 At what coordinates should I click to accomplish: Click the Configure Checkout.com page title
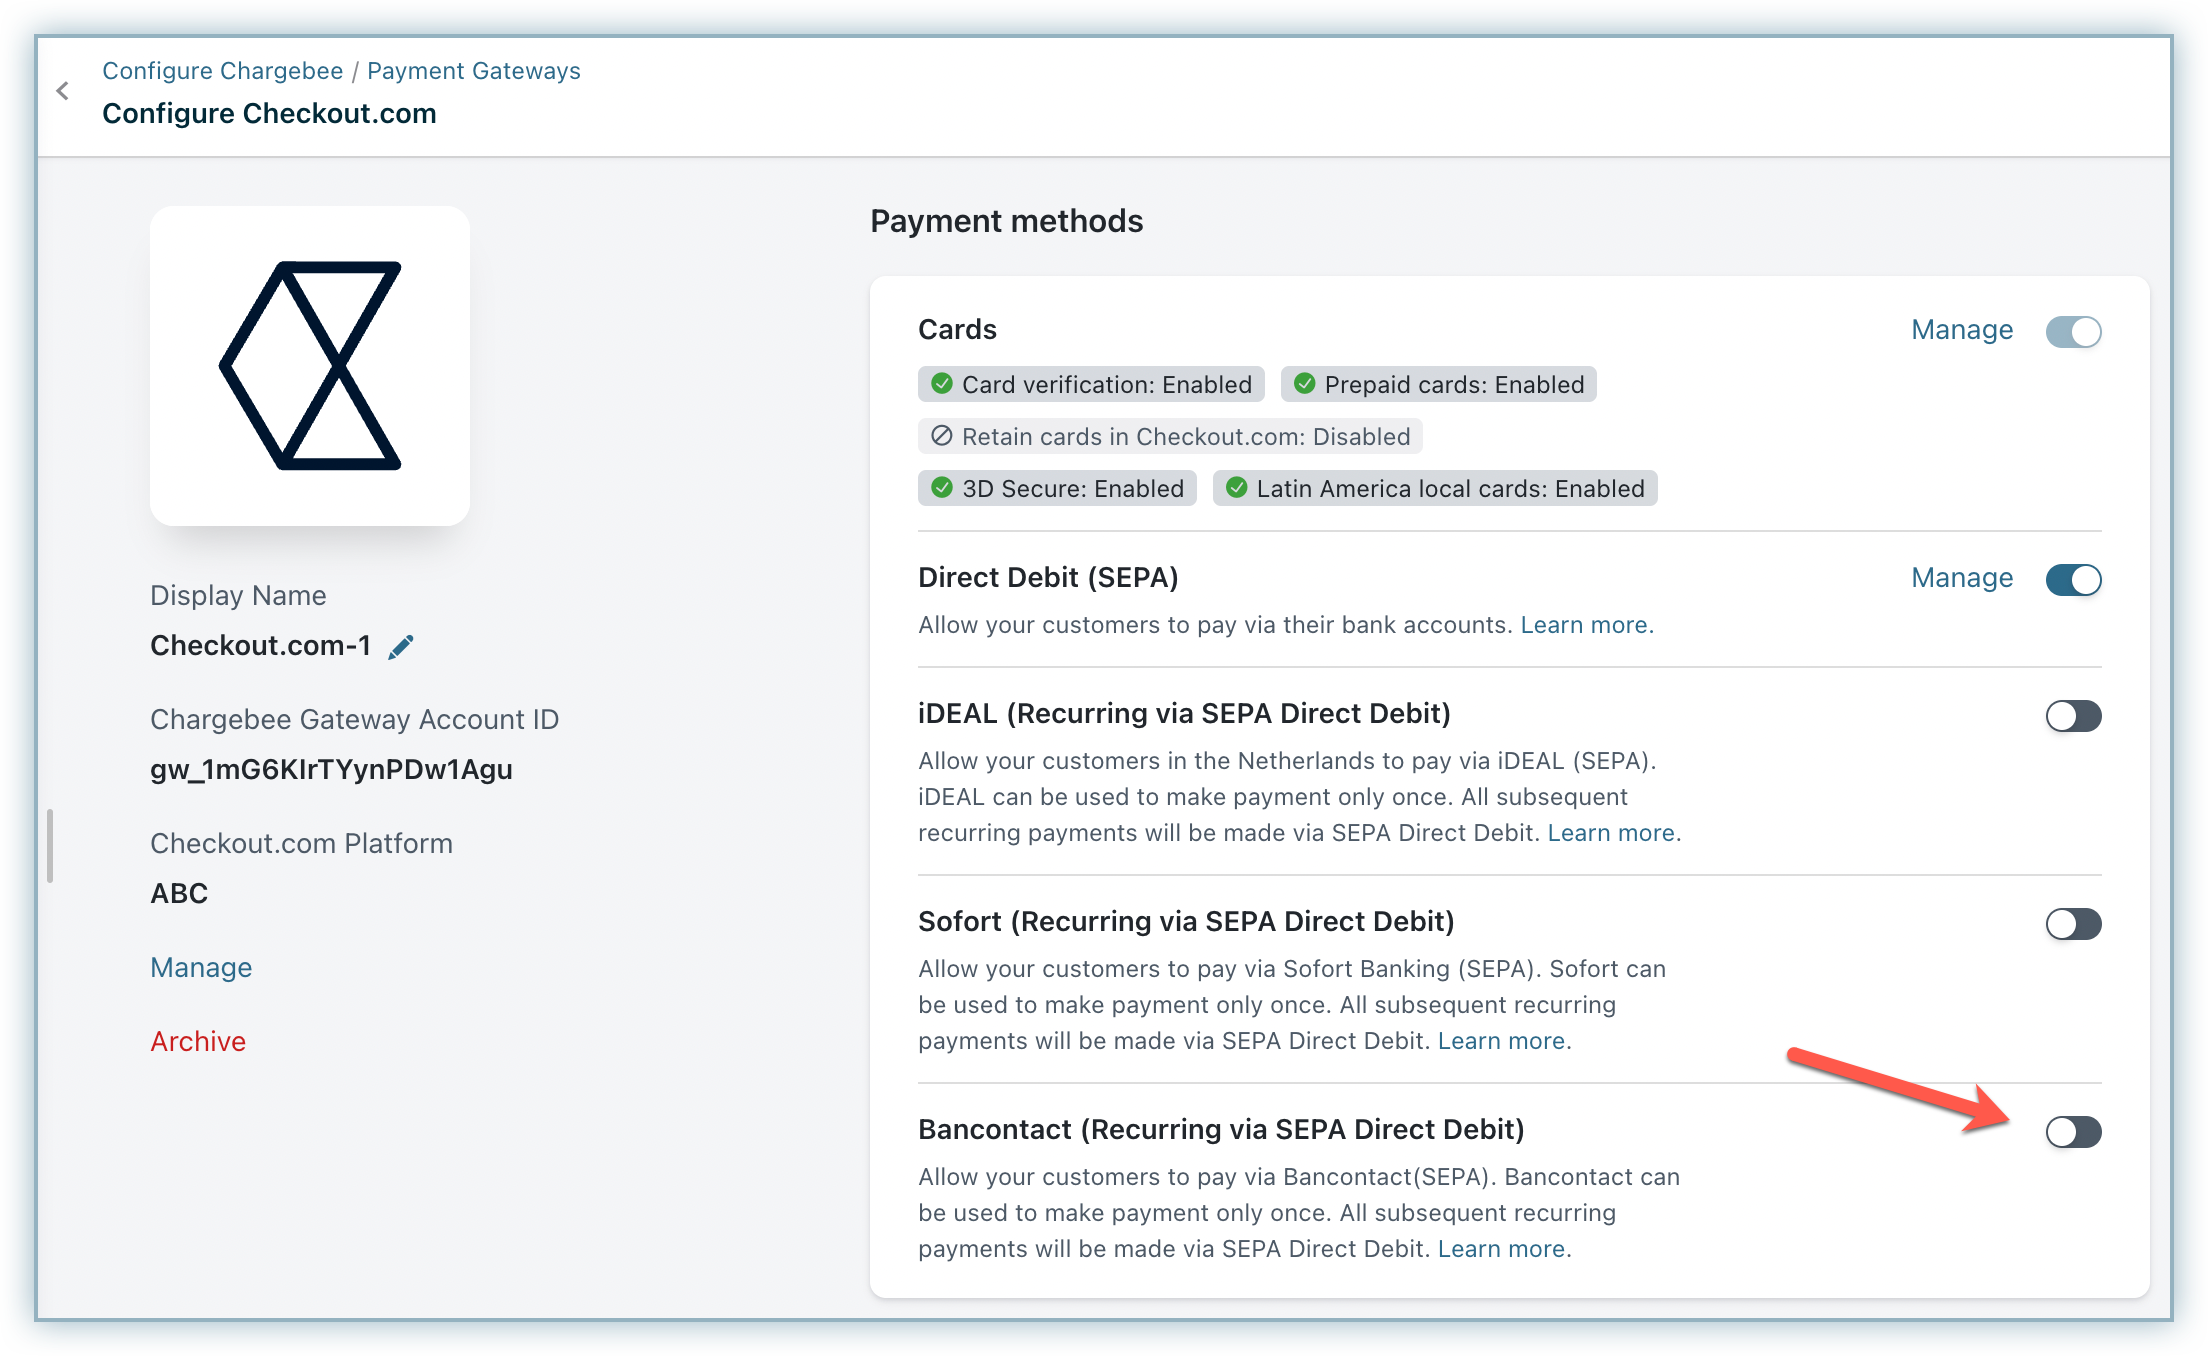tap(269, 114)
